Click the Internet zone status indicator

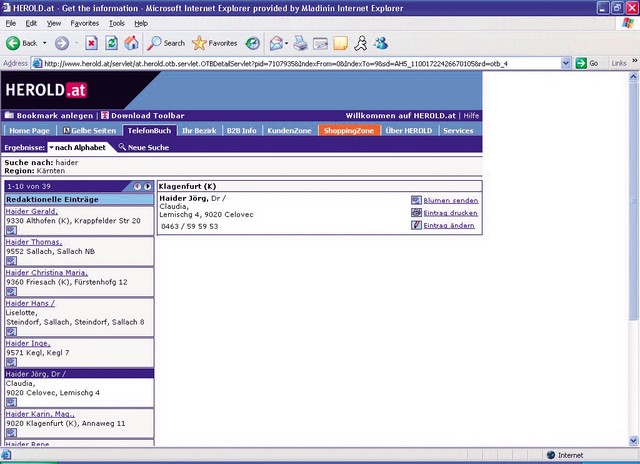(x=565, y=455)
